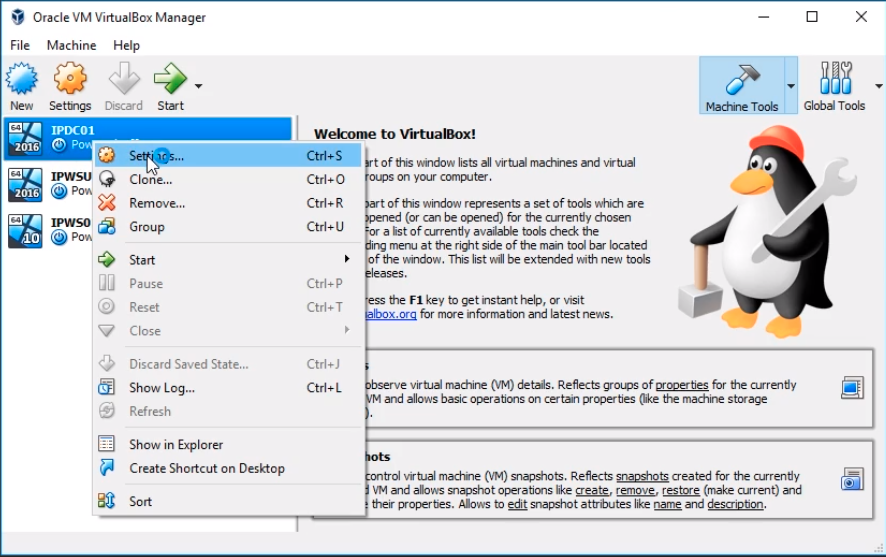
Task: Click the Show in Explorer list icon
Action: coord(106,444)
